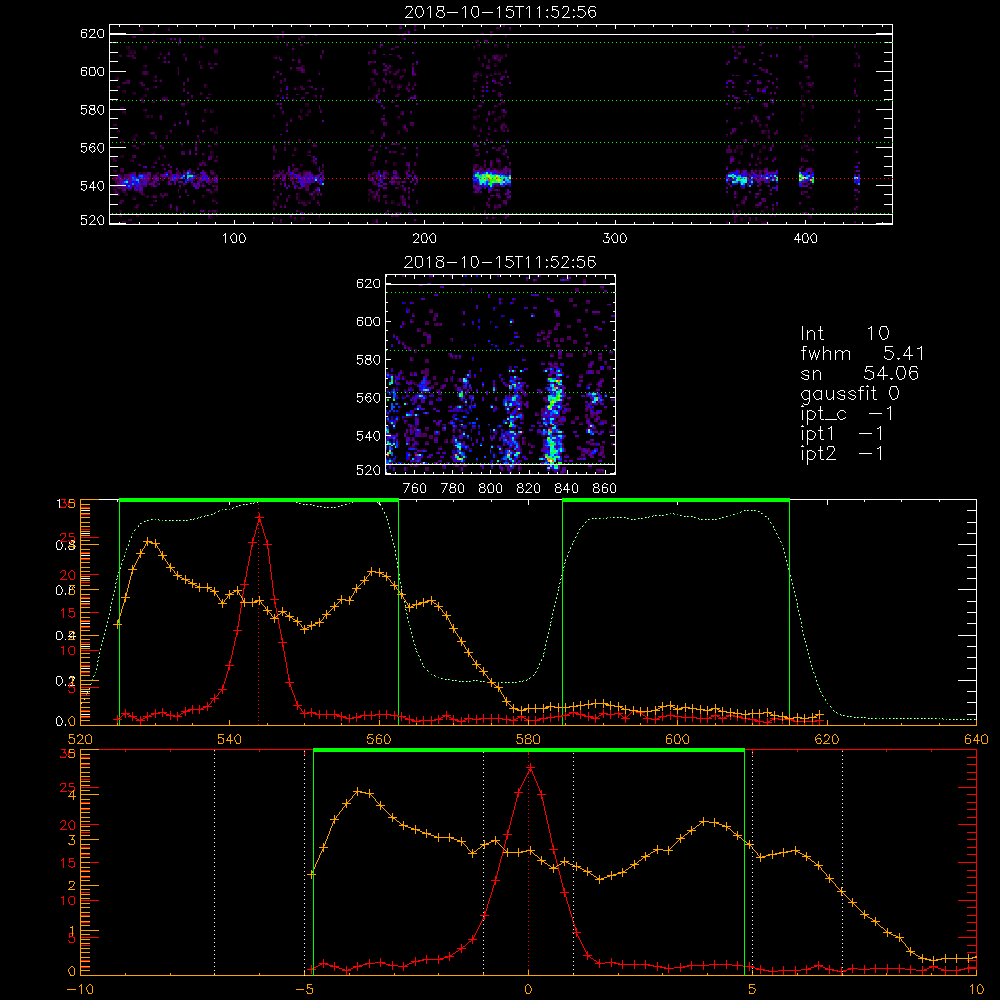This screenshot has height=1000, width=1000.
Task: Click tick label 840 under the middle image
Action: [566, 489]
